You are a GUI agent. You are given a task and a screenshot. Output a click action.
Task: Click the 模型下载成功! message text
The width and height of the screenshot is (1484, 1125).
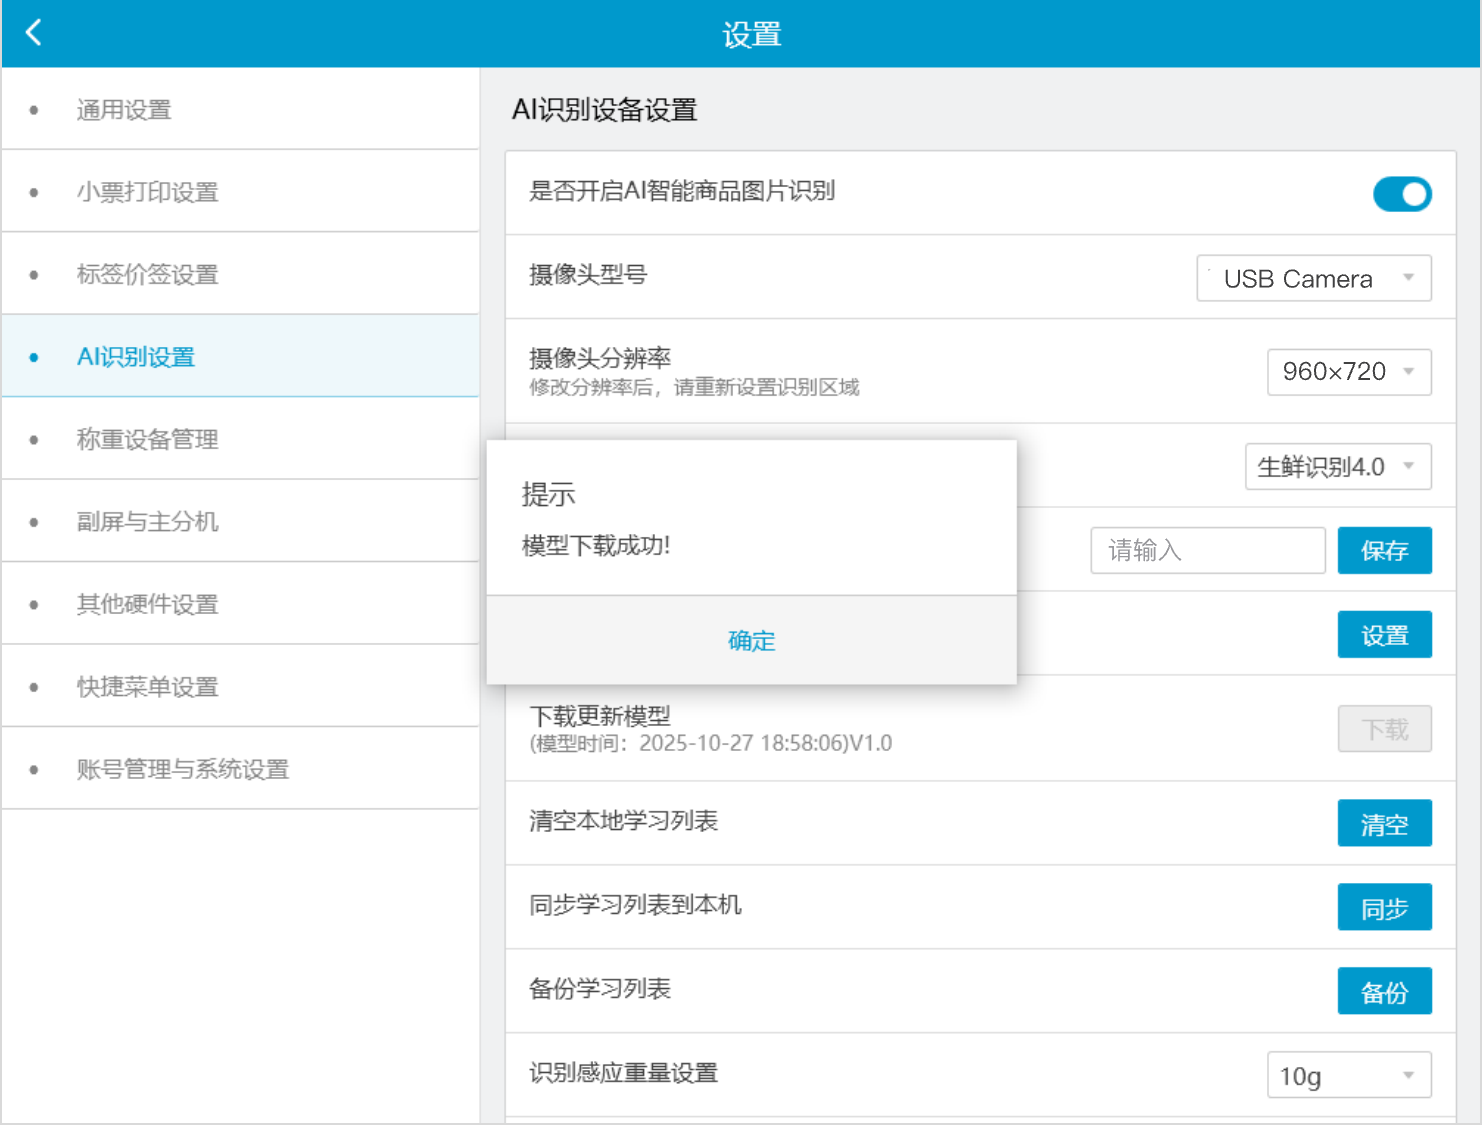(x=596, y=545)
